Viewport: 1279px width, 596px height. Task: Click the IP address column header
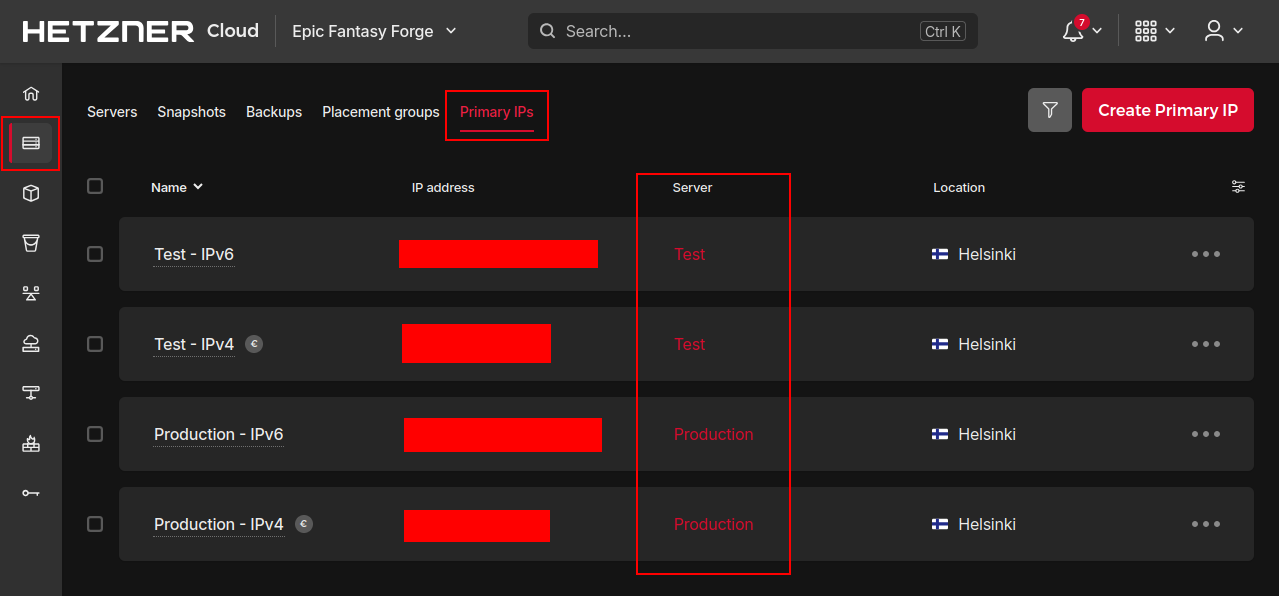pyautogui.click(x=443, y=187)
